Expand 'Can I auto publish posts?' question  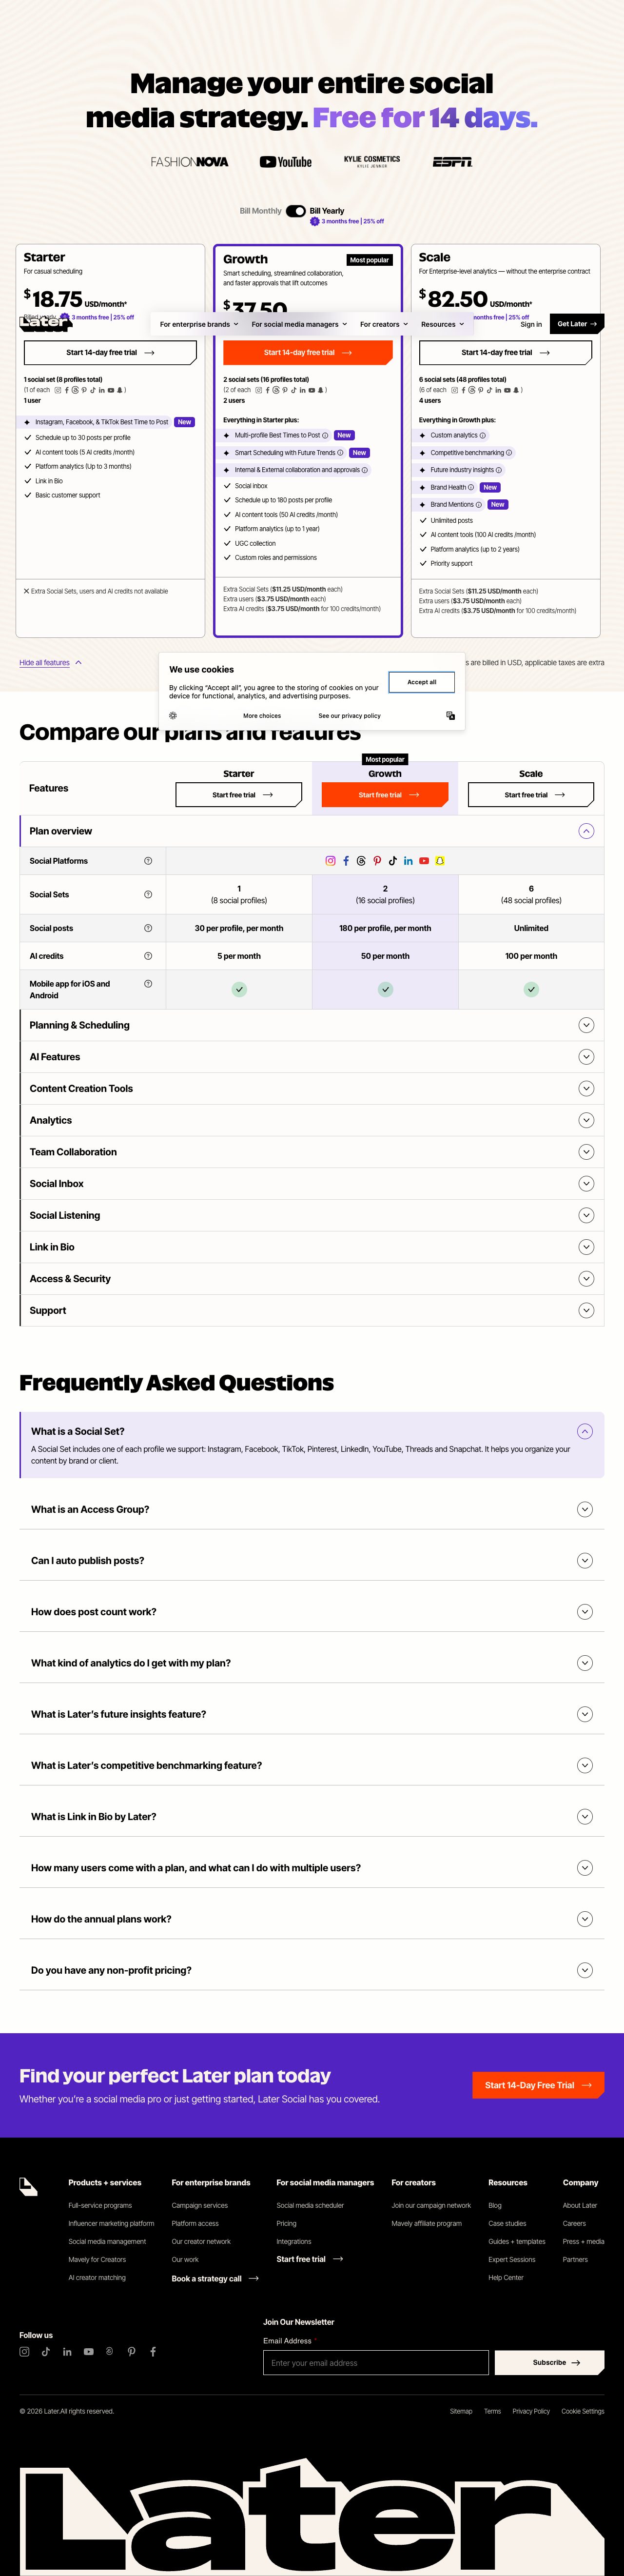[585, 1560]
